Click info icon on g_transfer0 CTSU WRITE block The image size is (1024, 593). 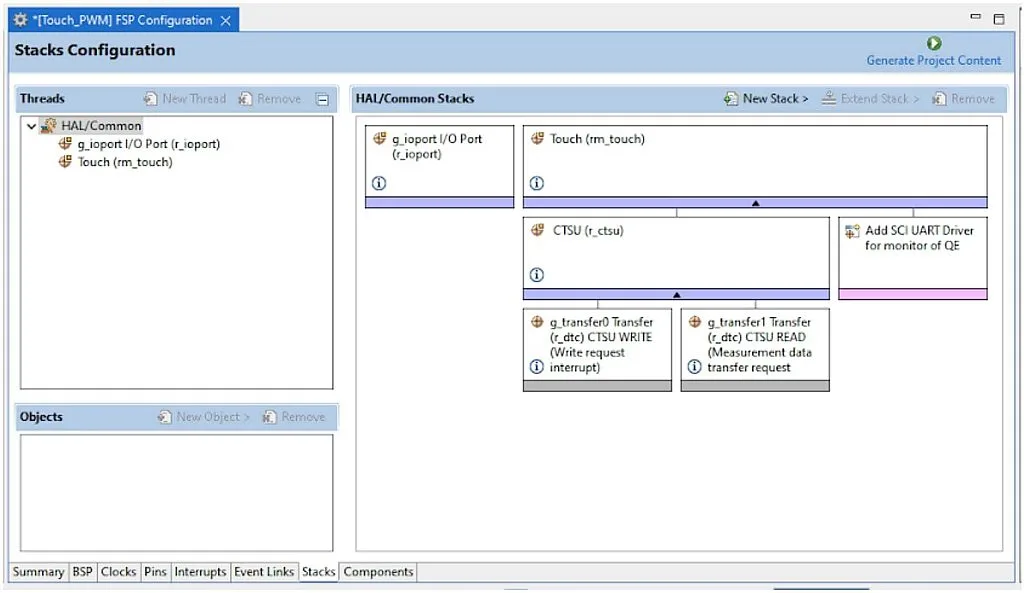[x=536, y=367]
